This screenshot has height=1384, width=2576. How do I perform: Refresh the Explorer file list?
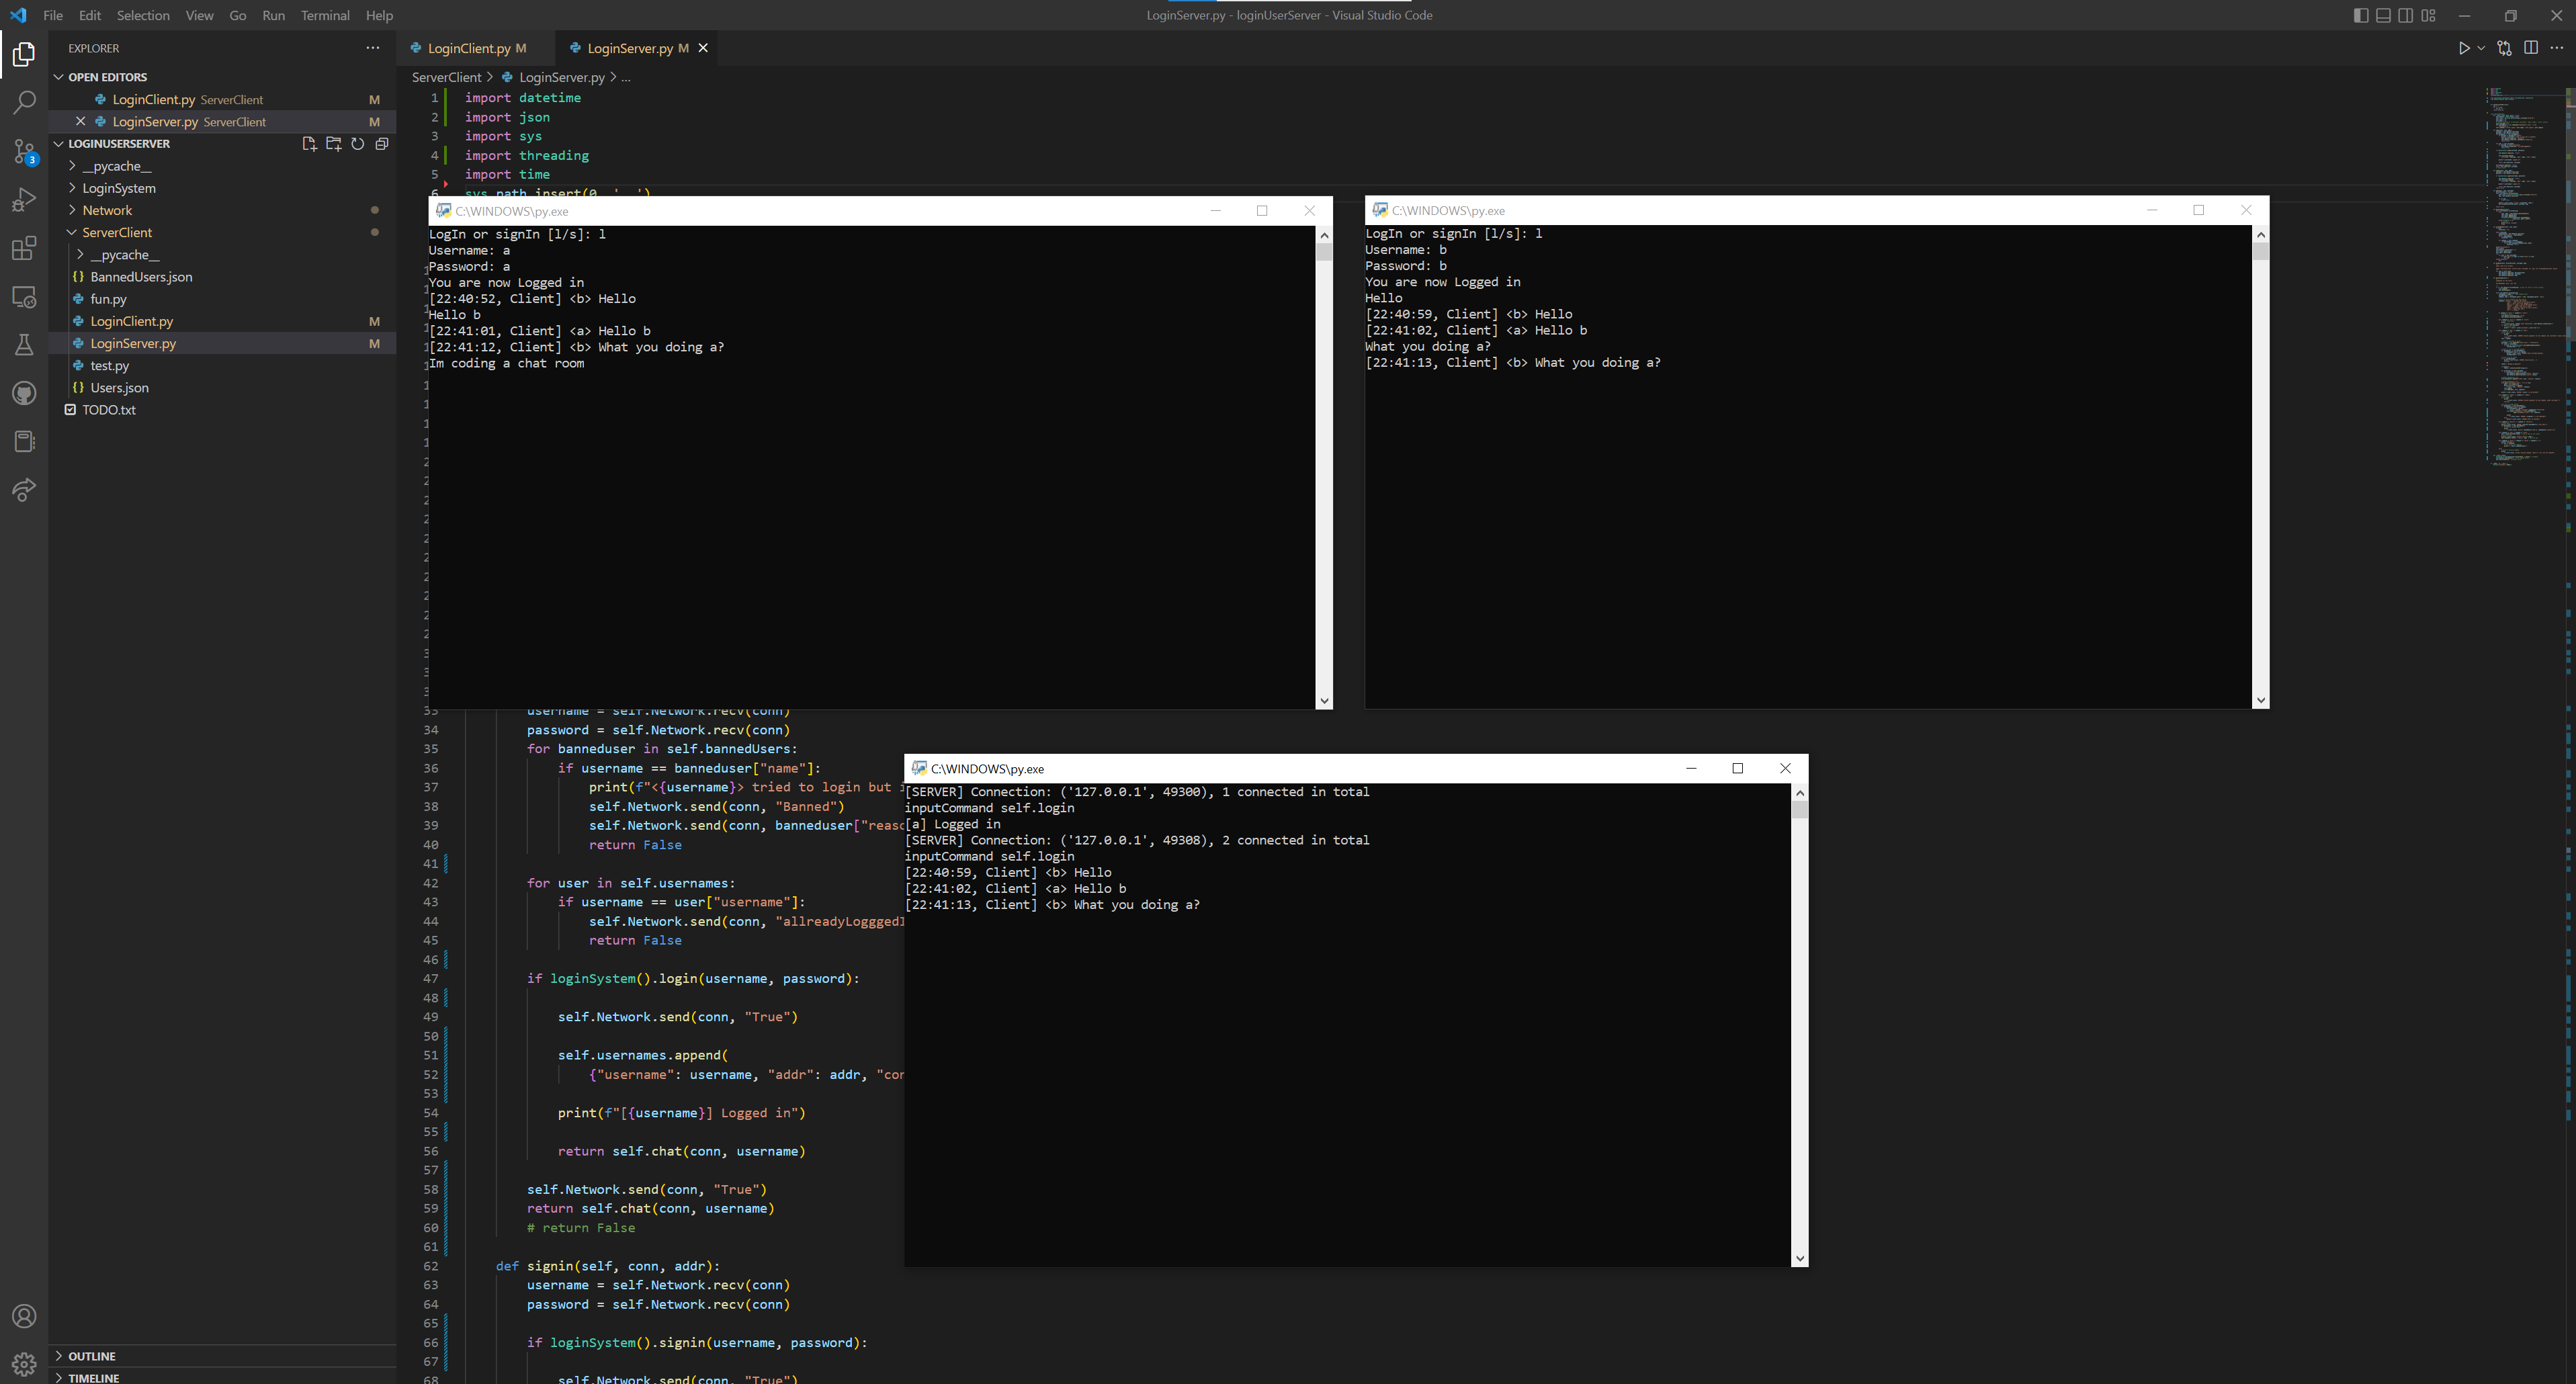[357, 143]
